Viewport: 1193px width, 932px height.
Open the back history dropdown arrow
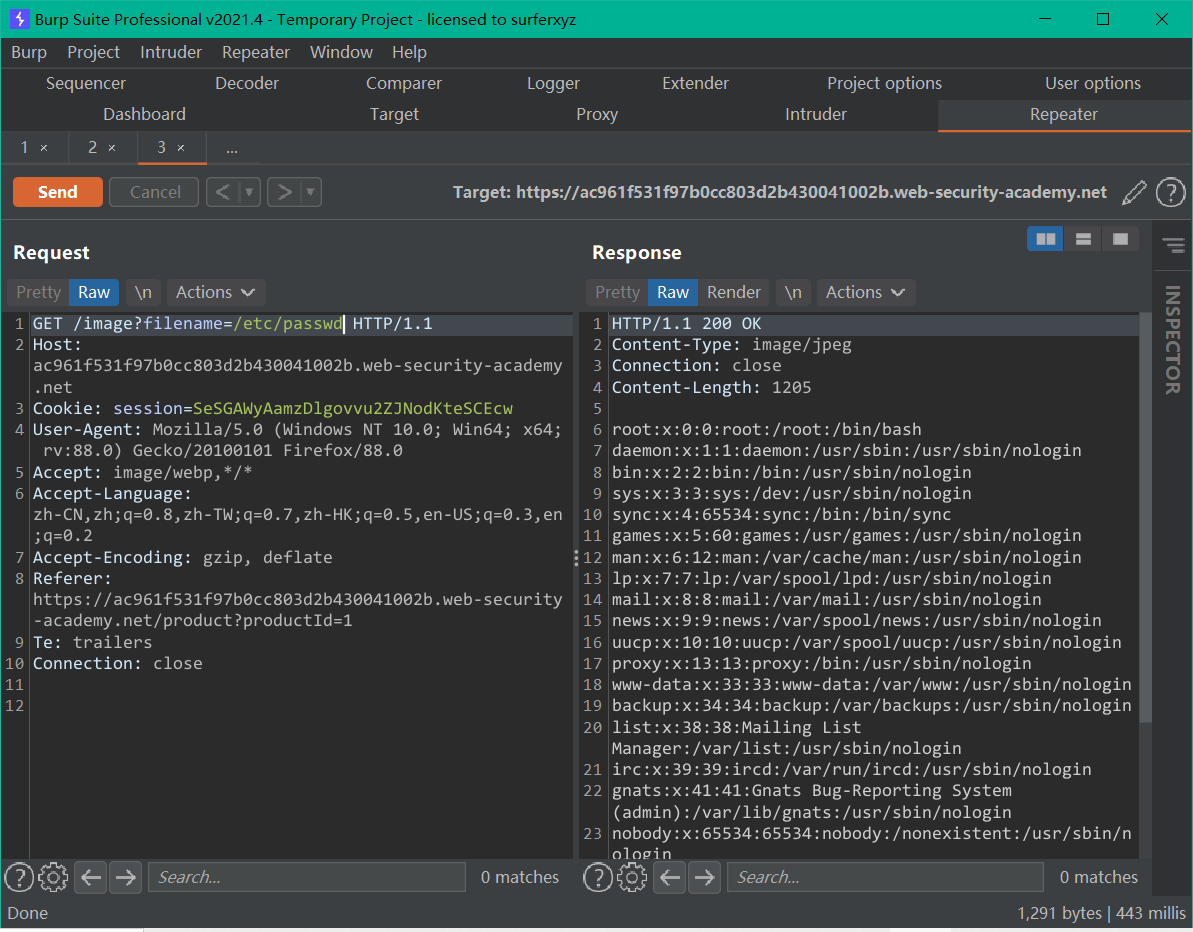[249, 192]
